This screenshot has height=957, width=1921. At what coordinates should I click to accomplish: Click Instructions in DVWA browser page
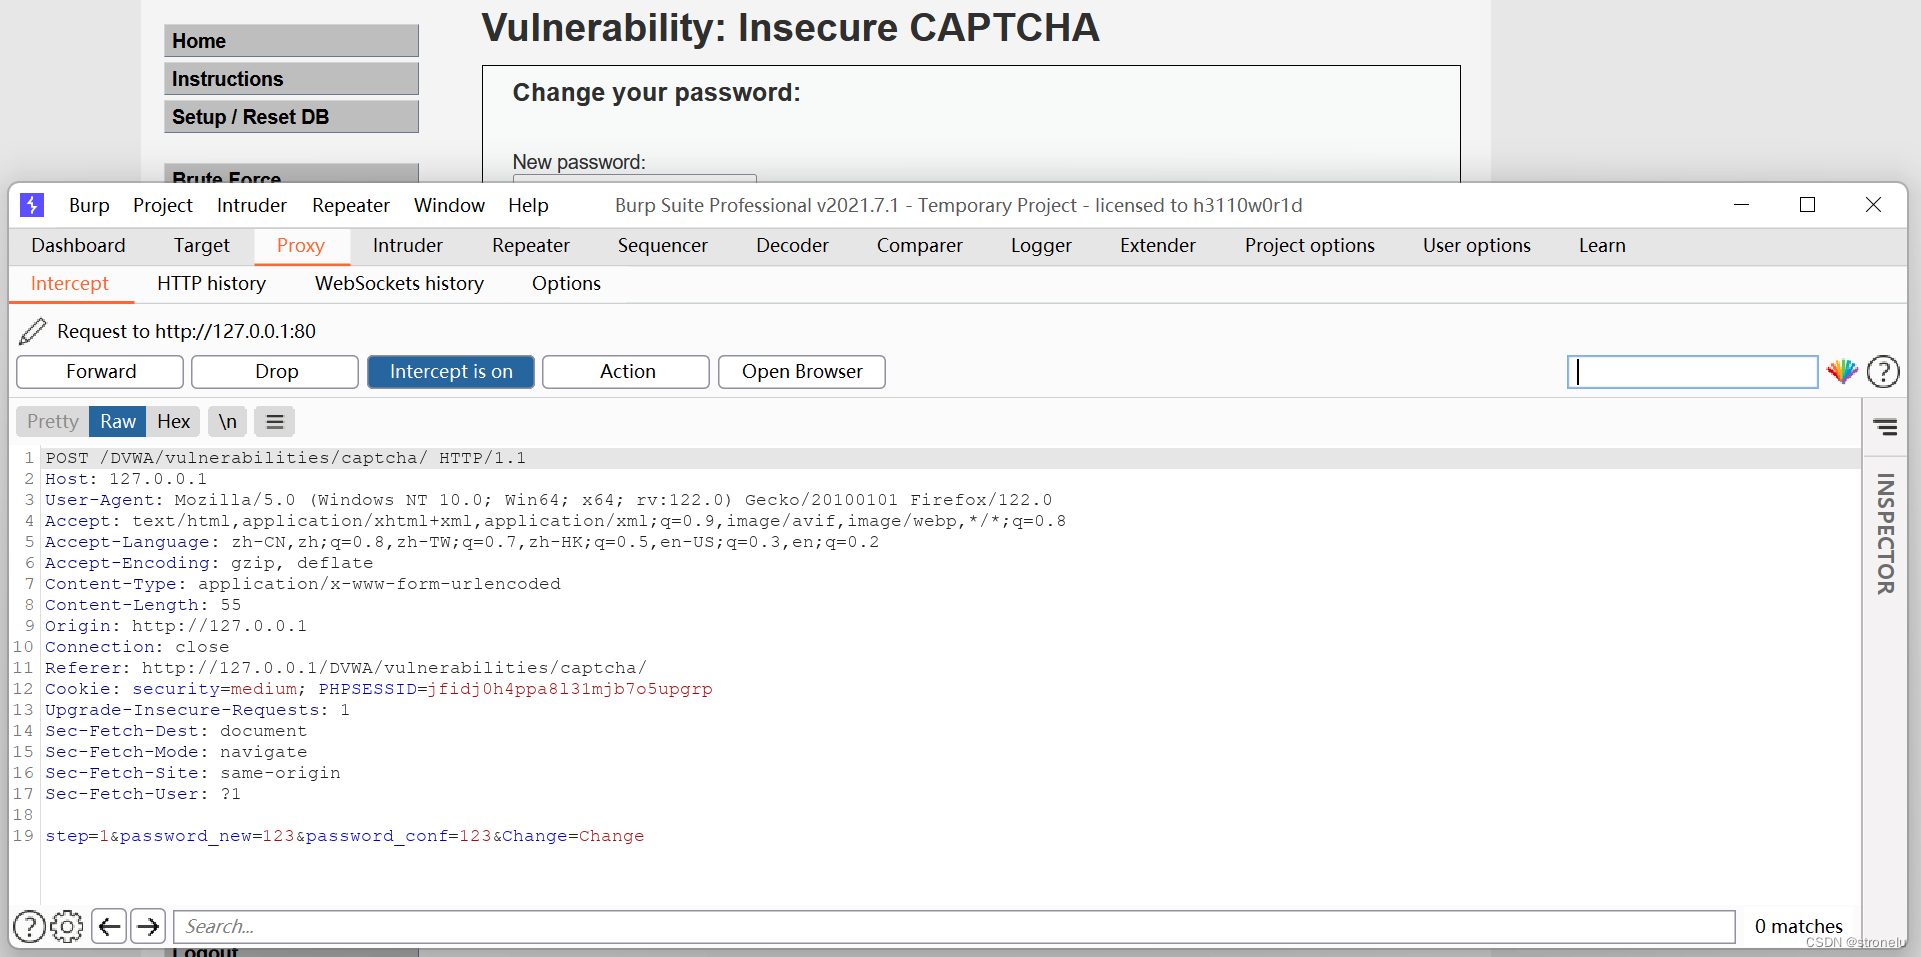291,79
